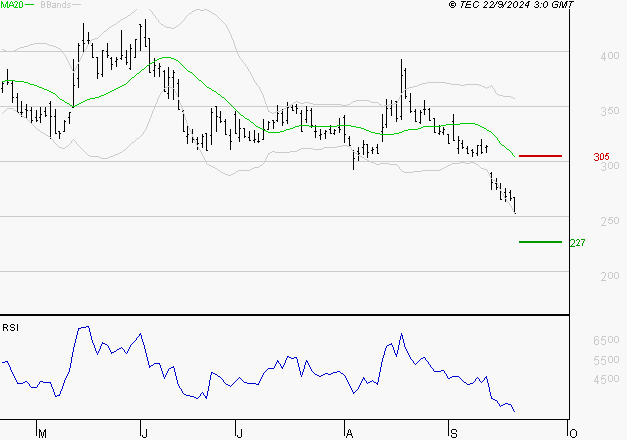Click the 6500 RSI axis label
The image size is (627, 440).
coord(606,340)
